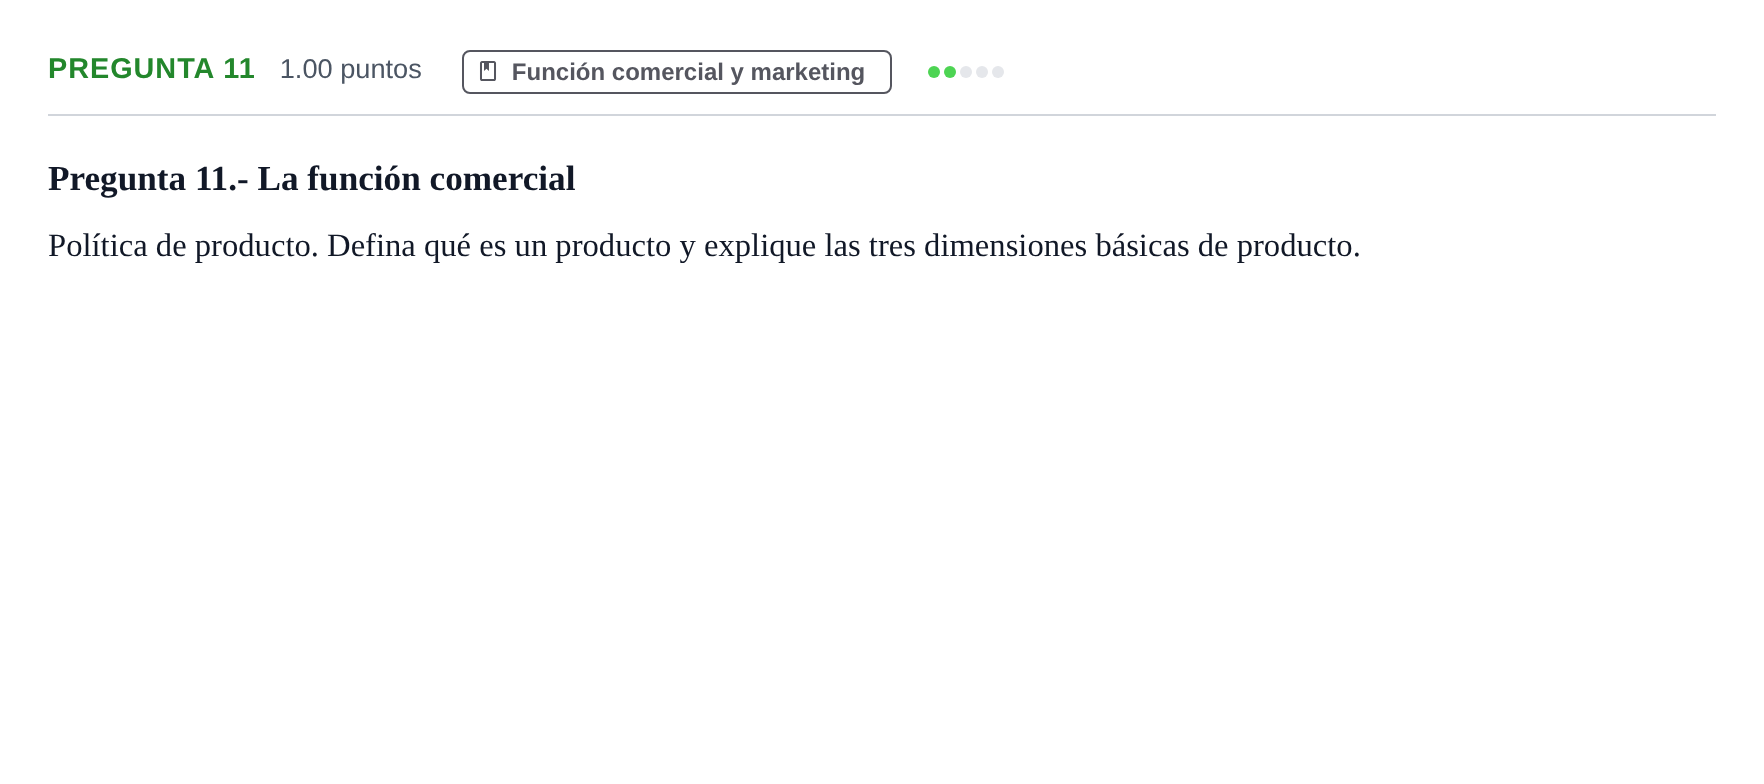
Task: Click the book icon in the topic tag
Action: click(488, 71)
